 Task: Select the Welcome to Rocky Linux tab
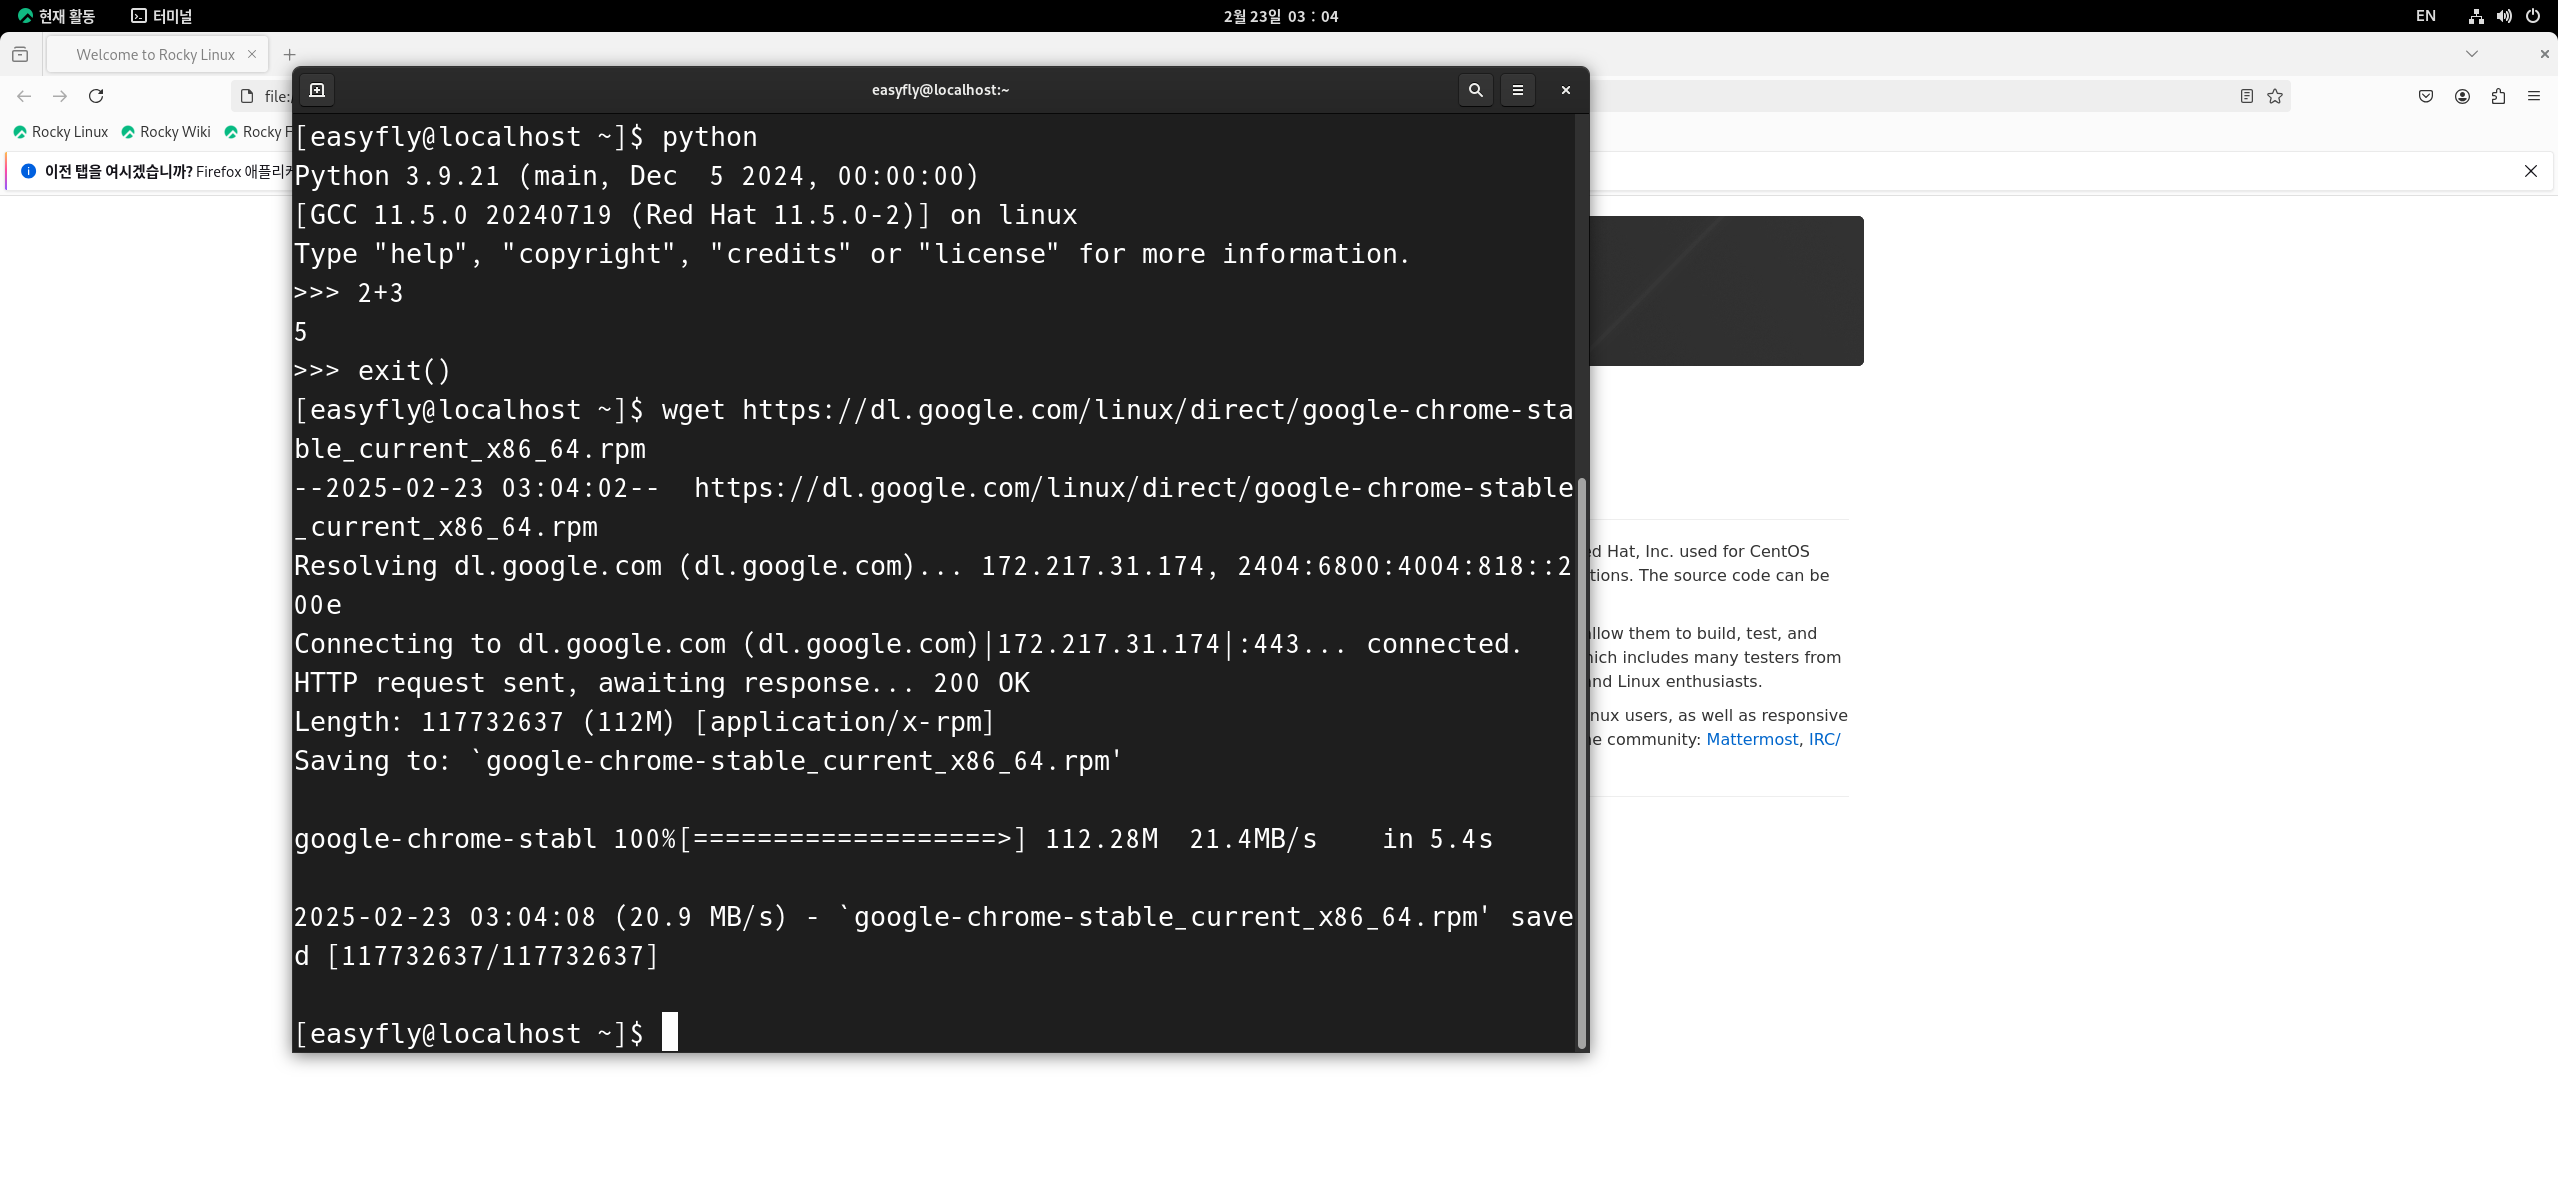155,55
